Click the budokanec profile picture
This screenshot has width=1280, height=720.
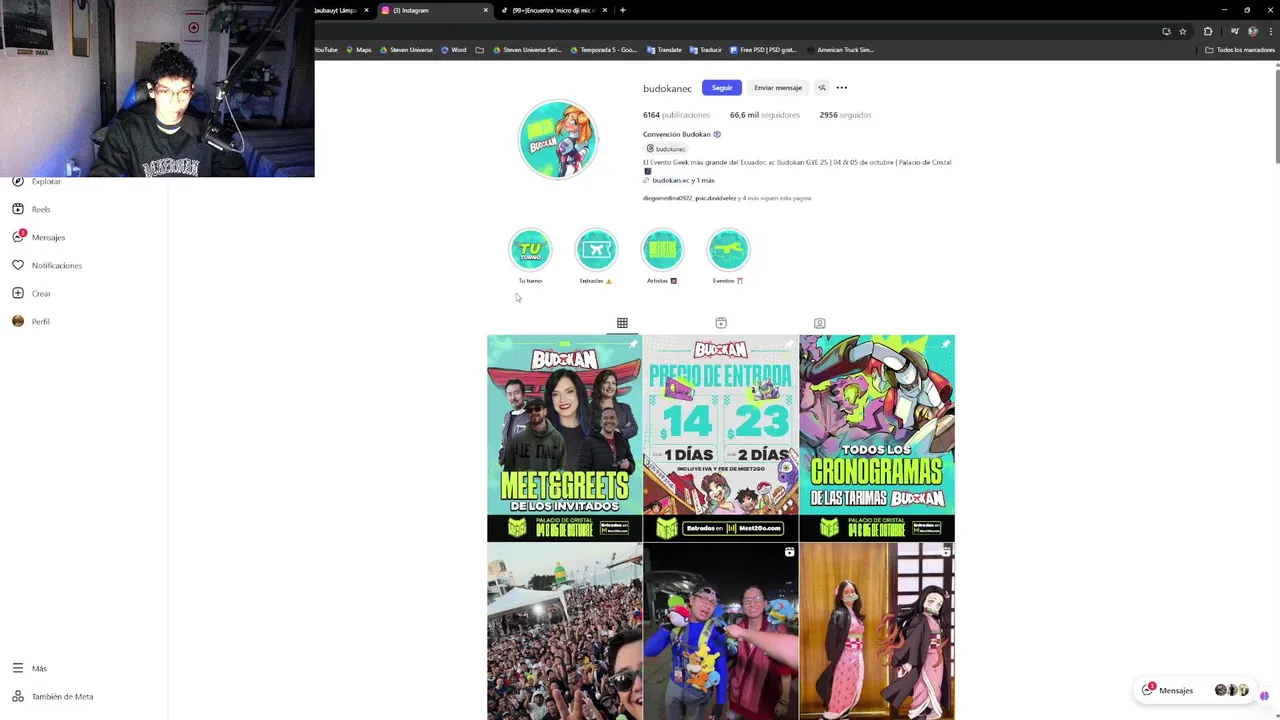[558, 140]
